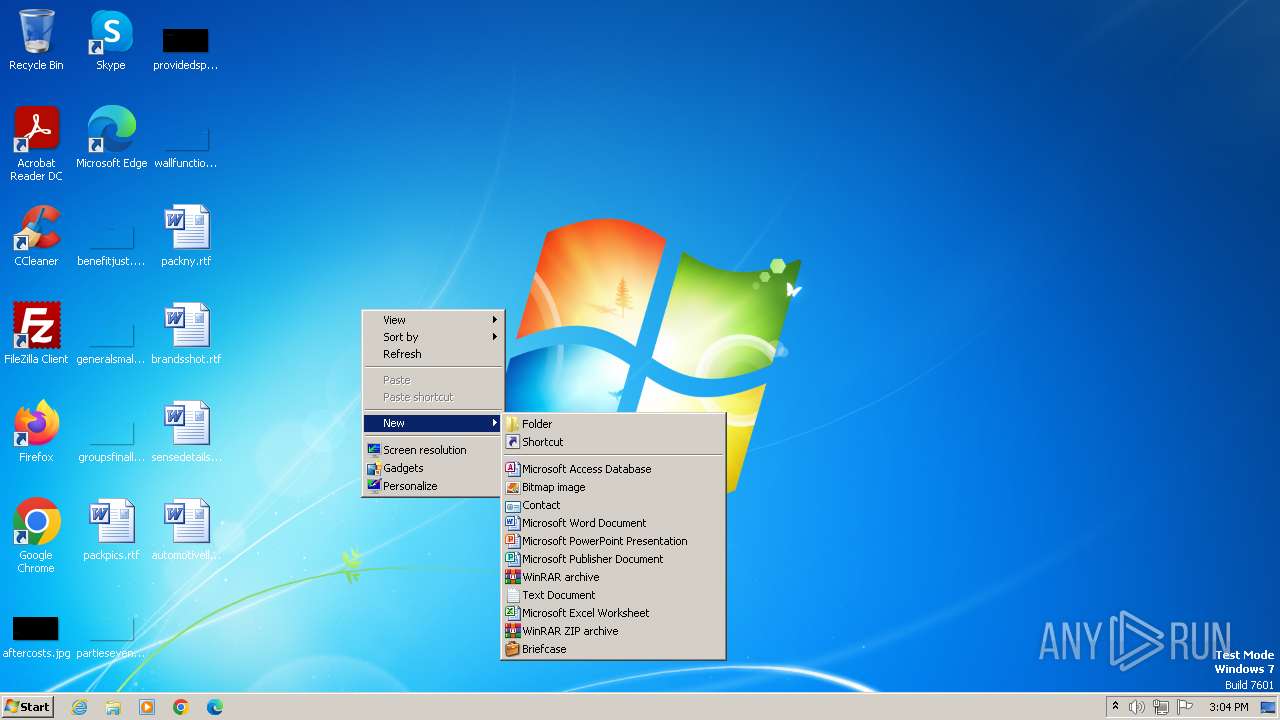Create a new WinRAR archive

pyautogui.click(x=613, y=577)
